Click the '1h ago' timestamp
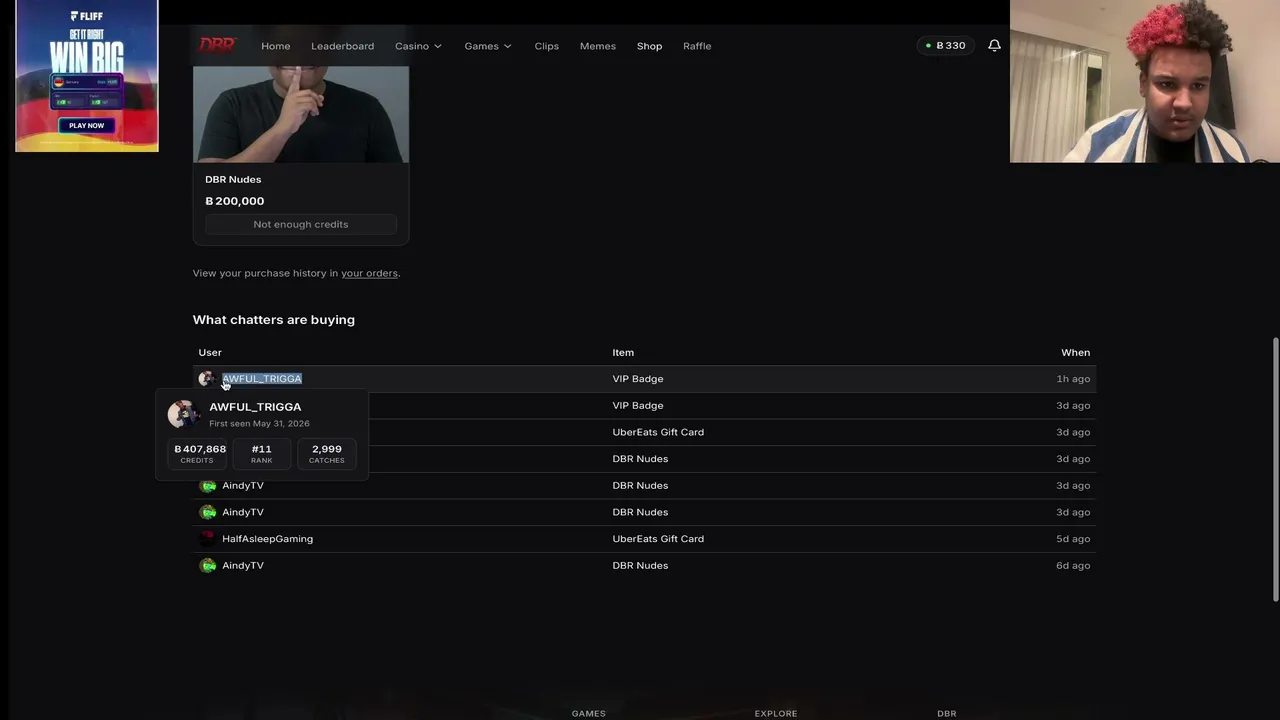This screenshot has width=1280, height=720. click(1073, 379)
